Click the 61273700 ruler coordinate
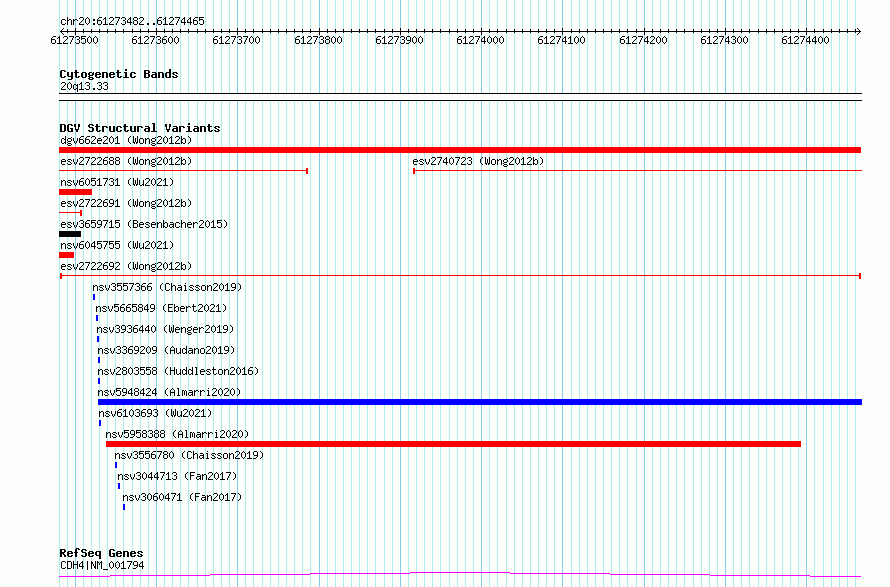The image size is (890, 587). click(x=237, y=40)
